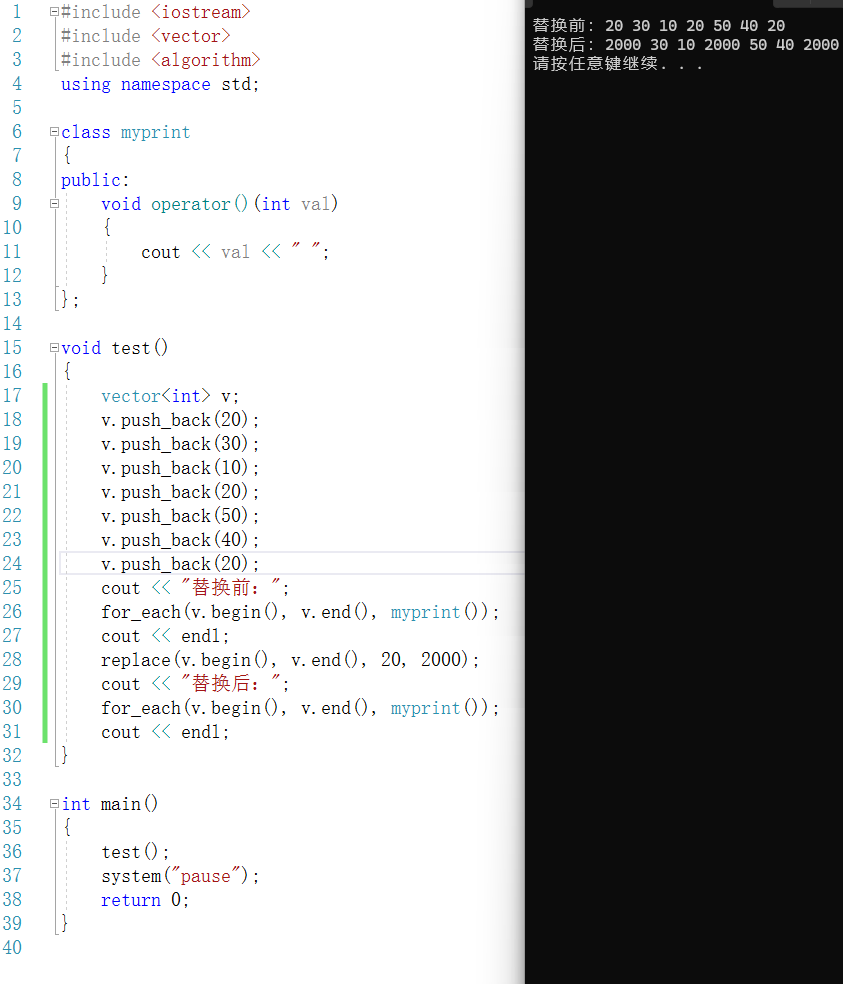The image size is (843, 984).
Task: Click the 'test();' call inside main
Action: coord(135,852)
